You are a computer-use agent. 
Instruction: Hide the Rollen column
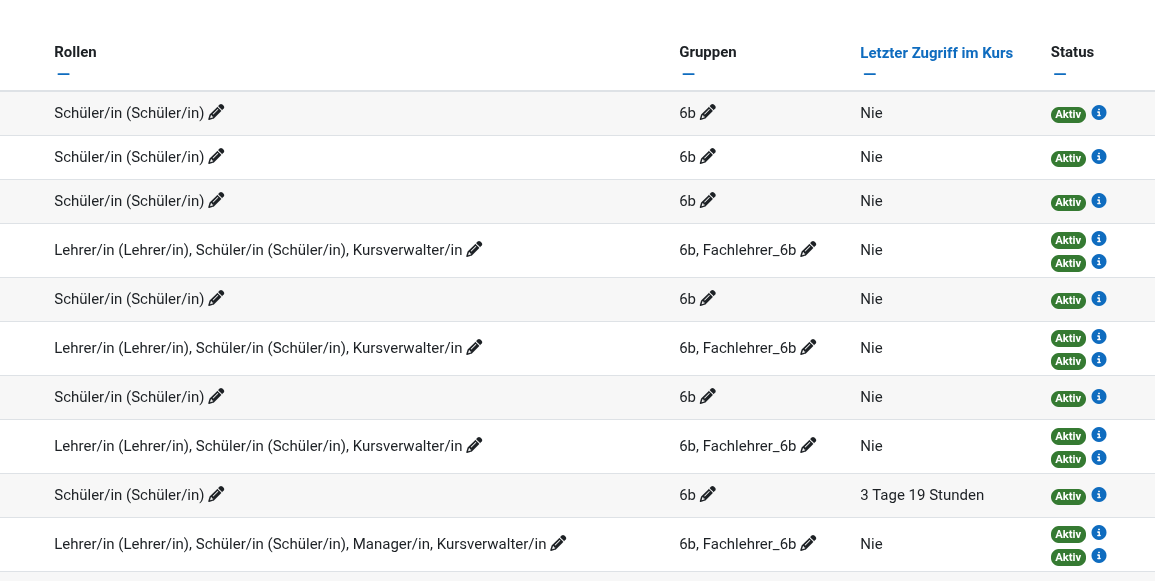63,73
